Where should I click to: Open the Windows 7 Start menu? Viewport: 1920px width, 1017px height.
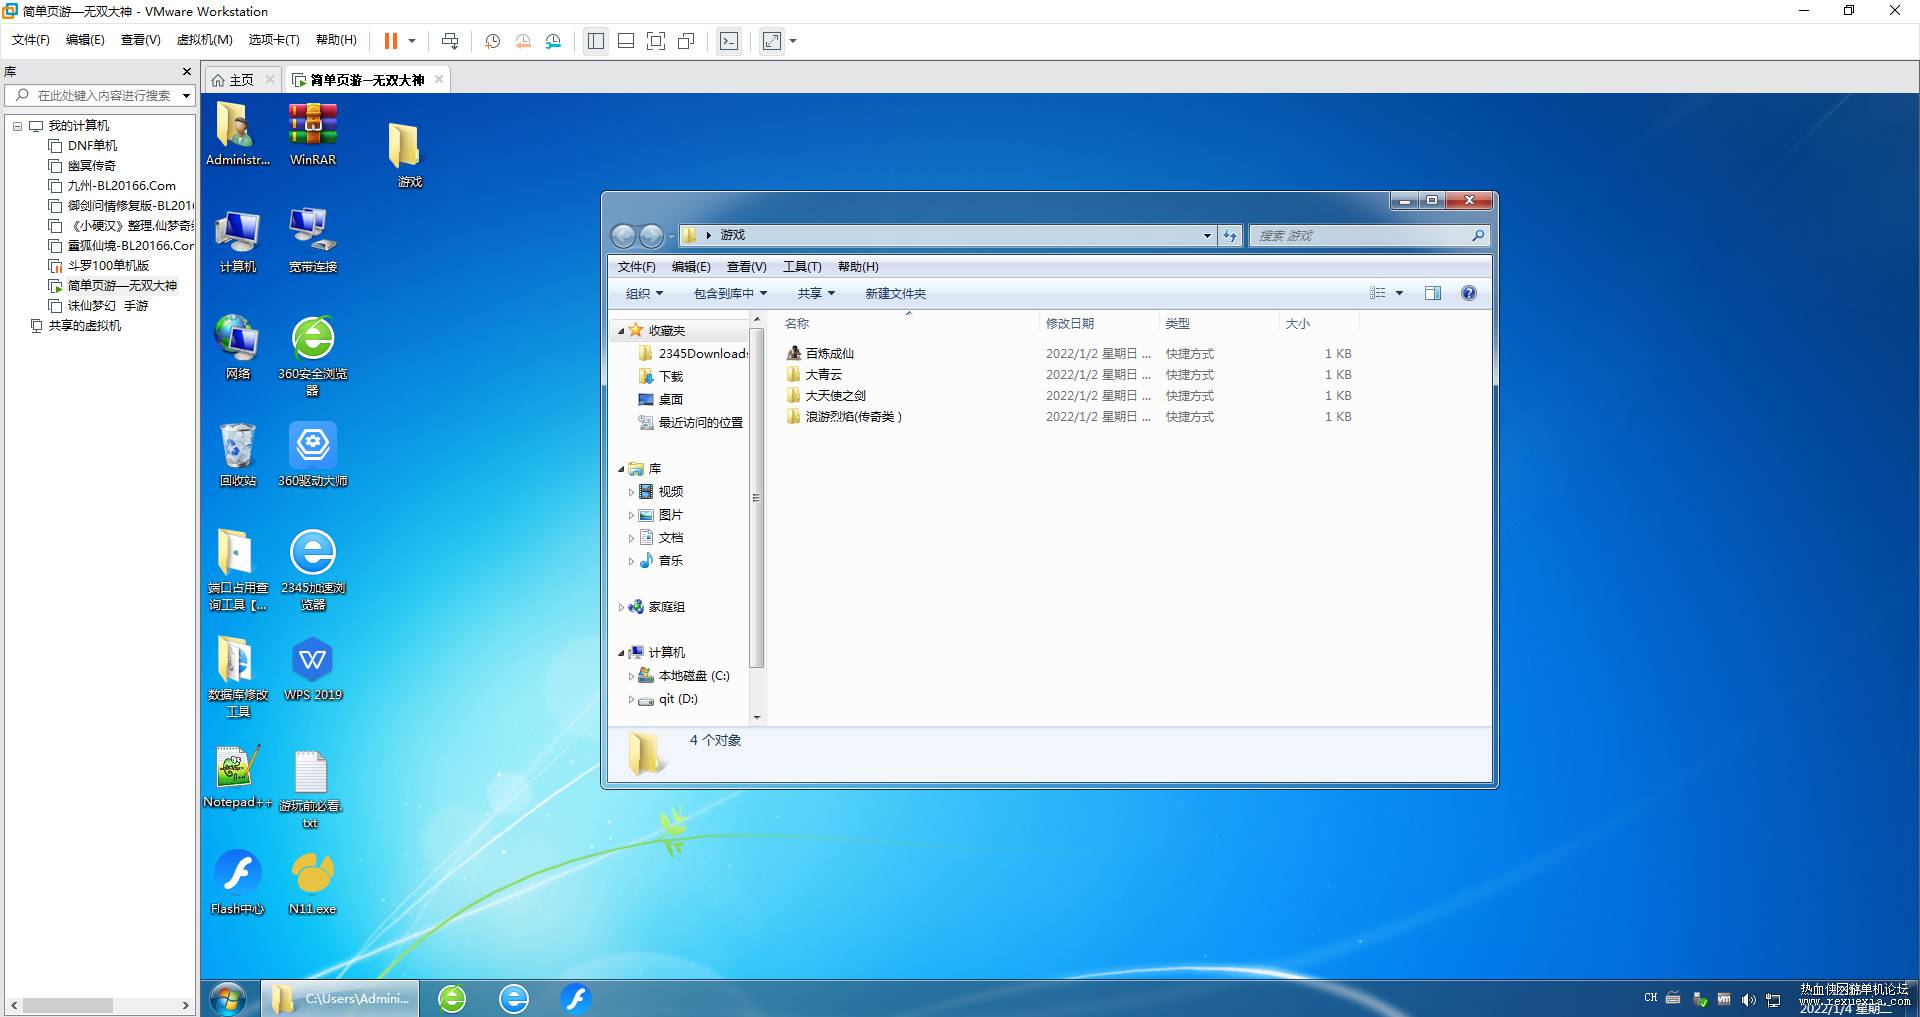(228, 998)
